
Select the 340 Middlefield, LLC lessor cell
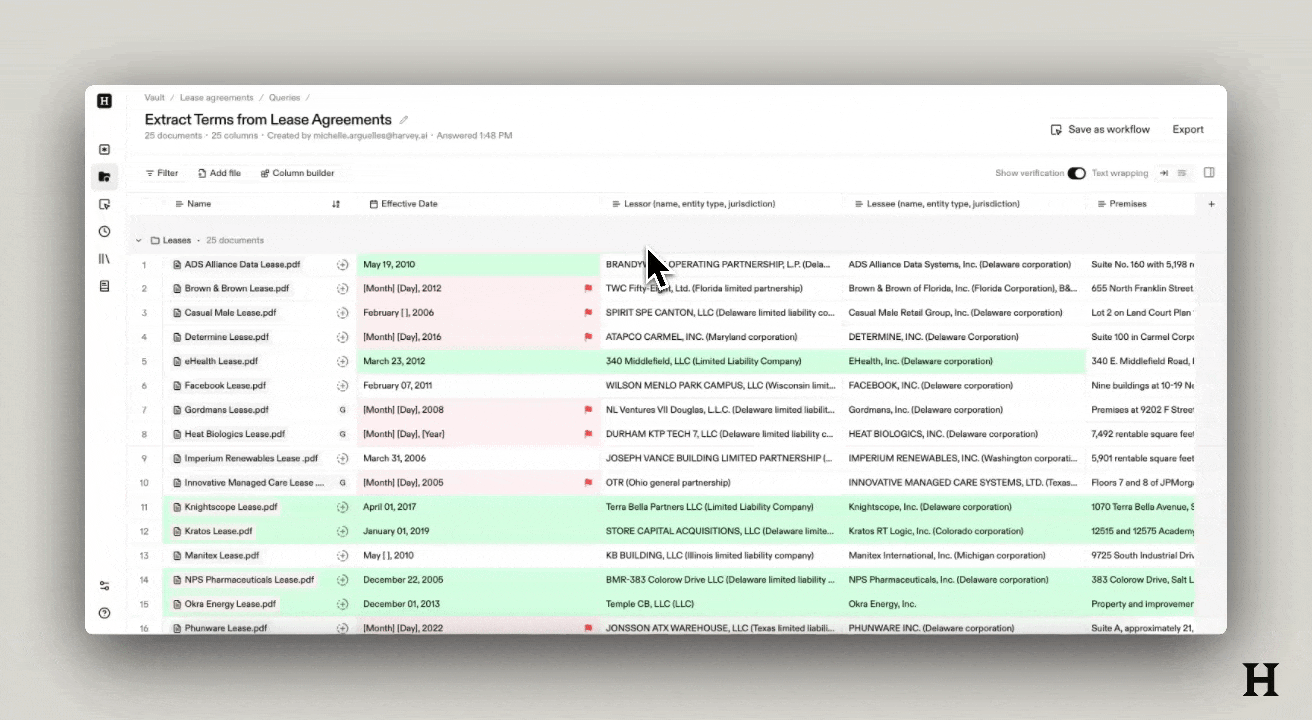coord(720,362)
